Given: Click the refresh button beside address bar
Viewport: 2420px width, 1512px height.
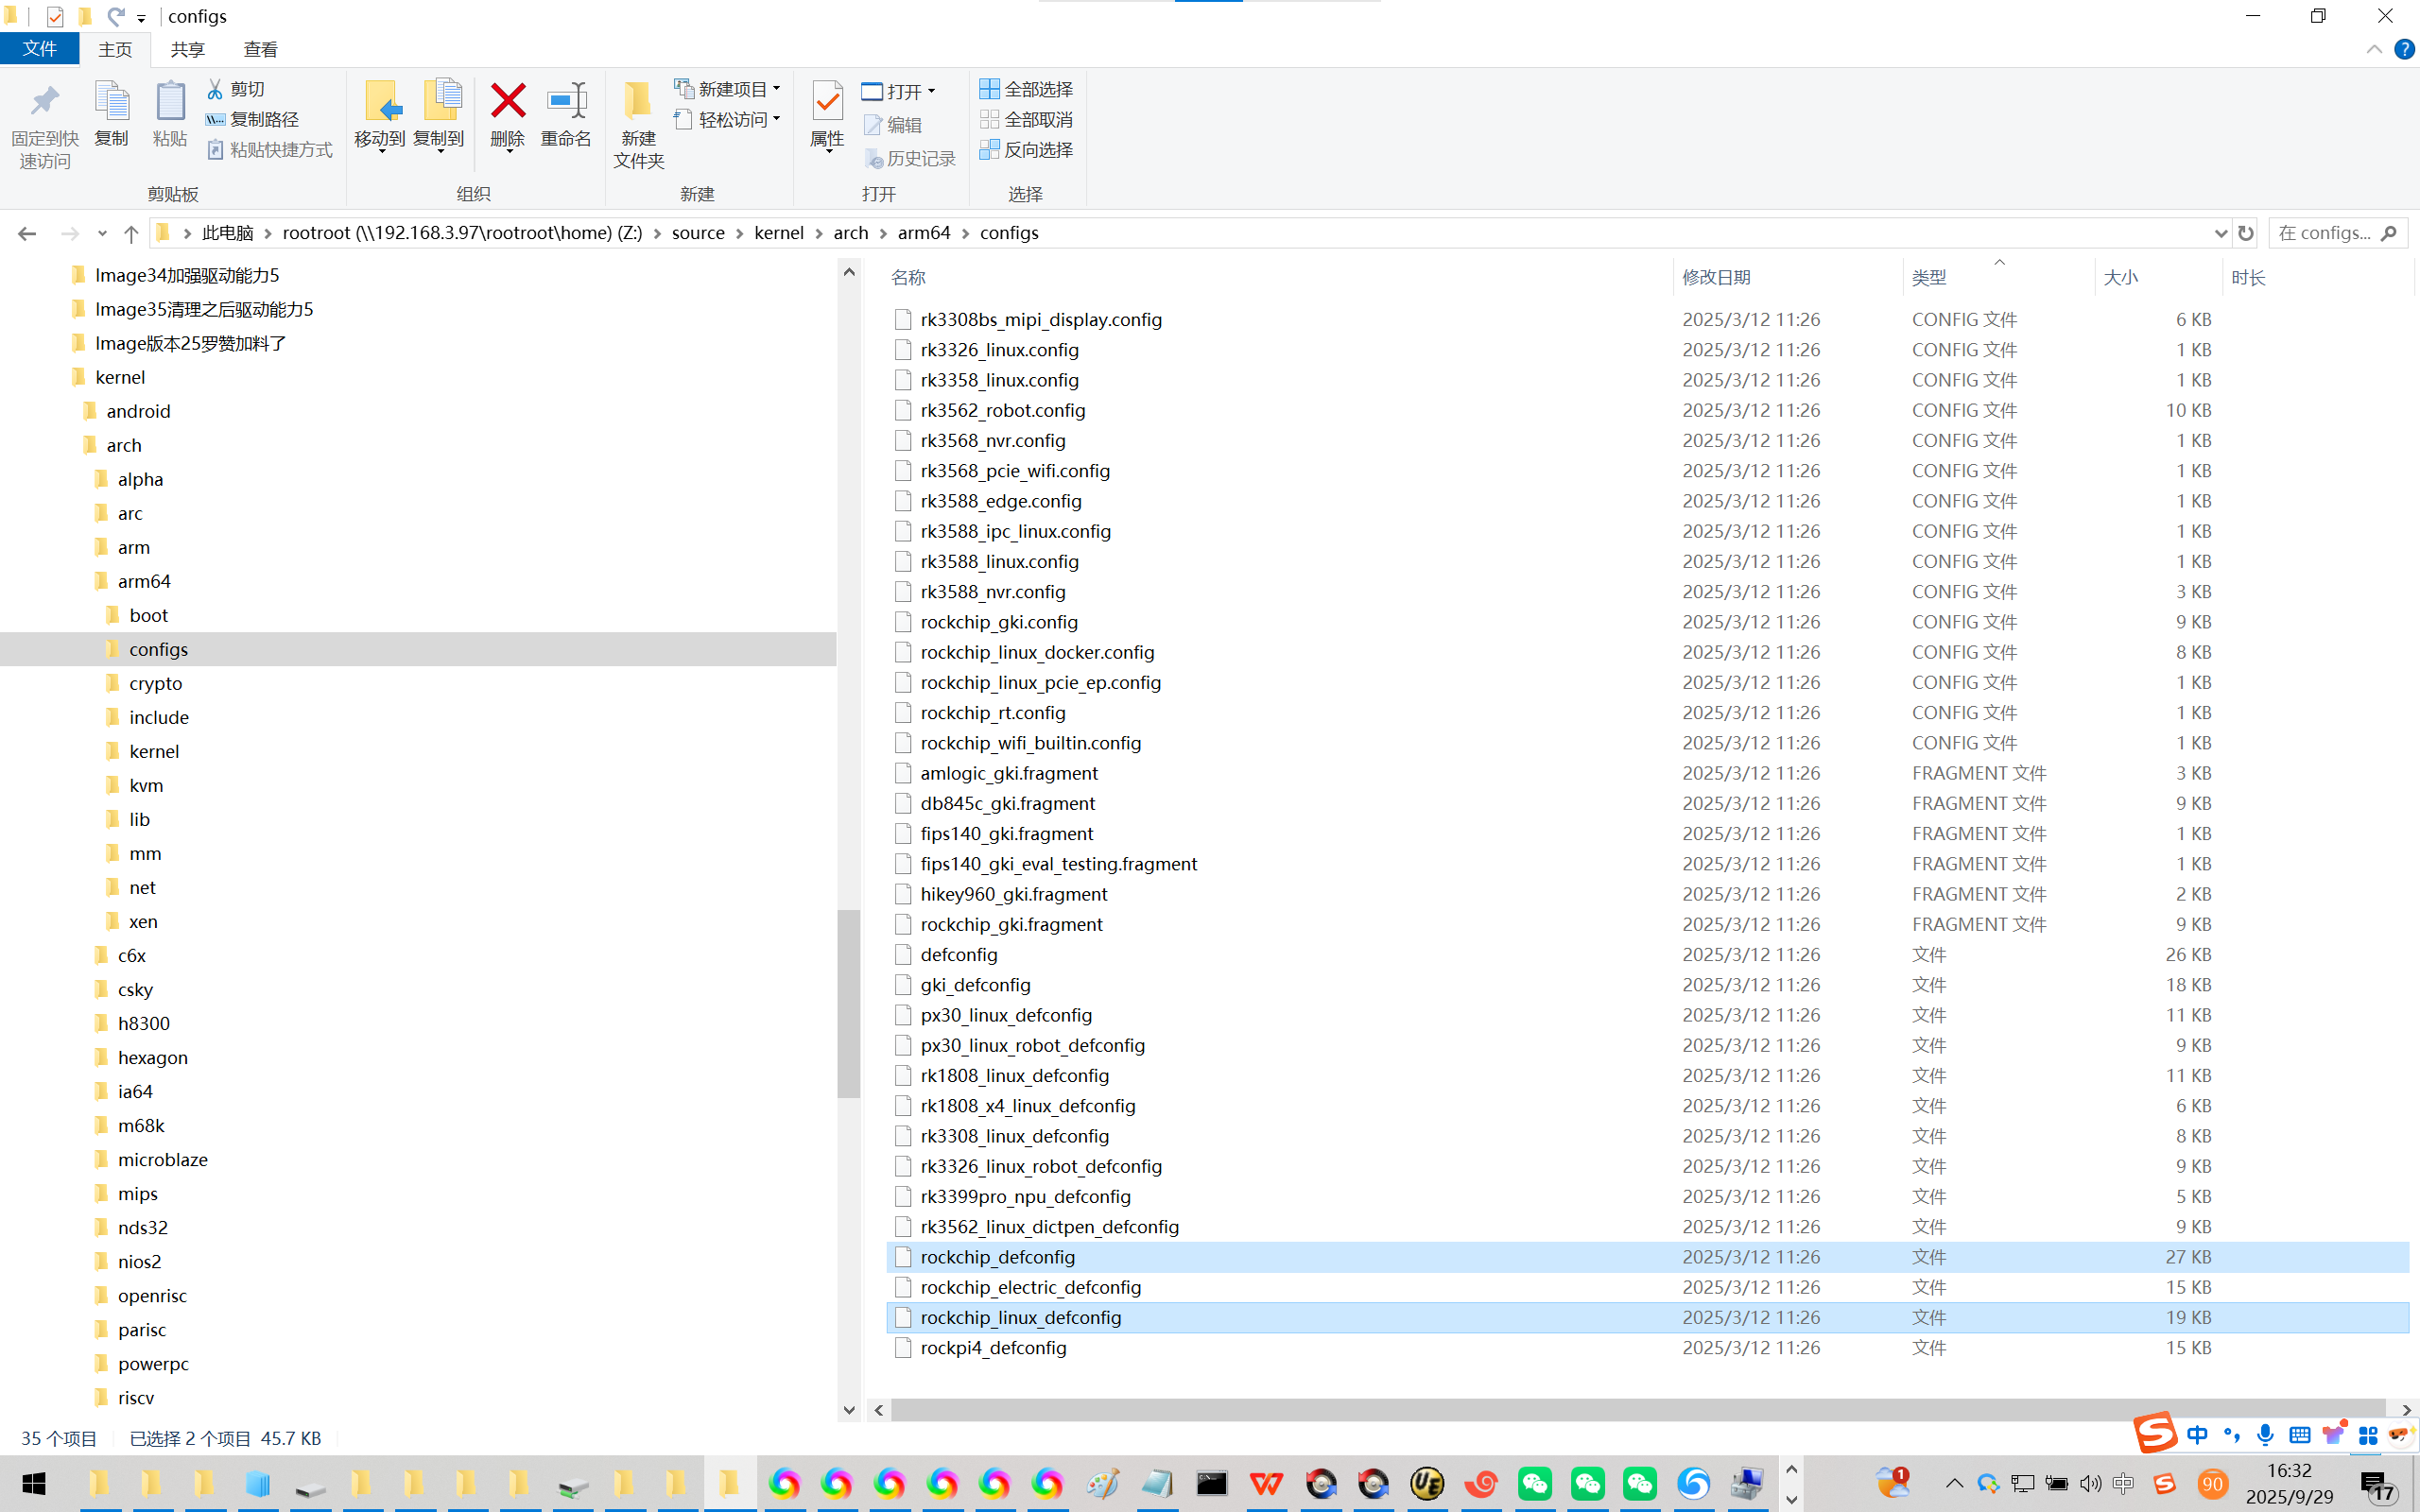Looking at the screenshot, I should pos(2246,233).
